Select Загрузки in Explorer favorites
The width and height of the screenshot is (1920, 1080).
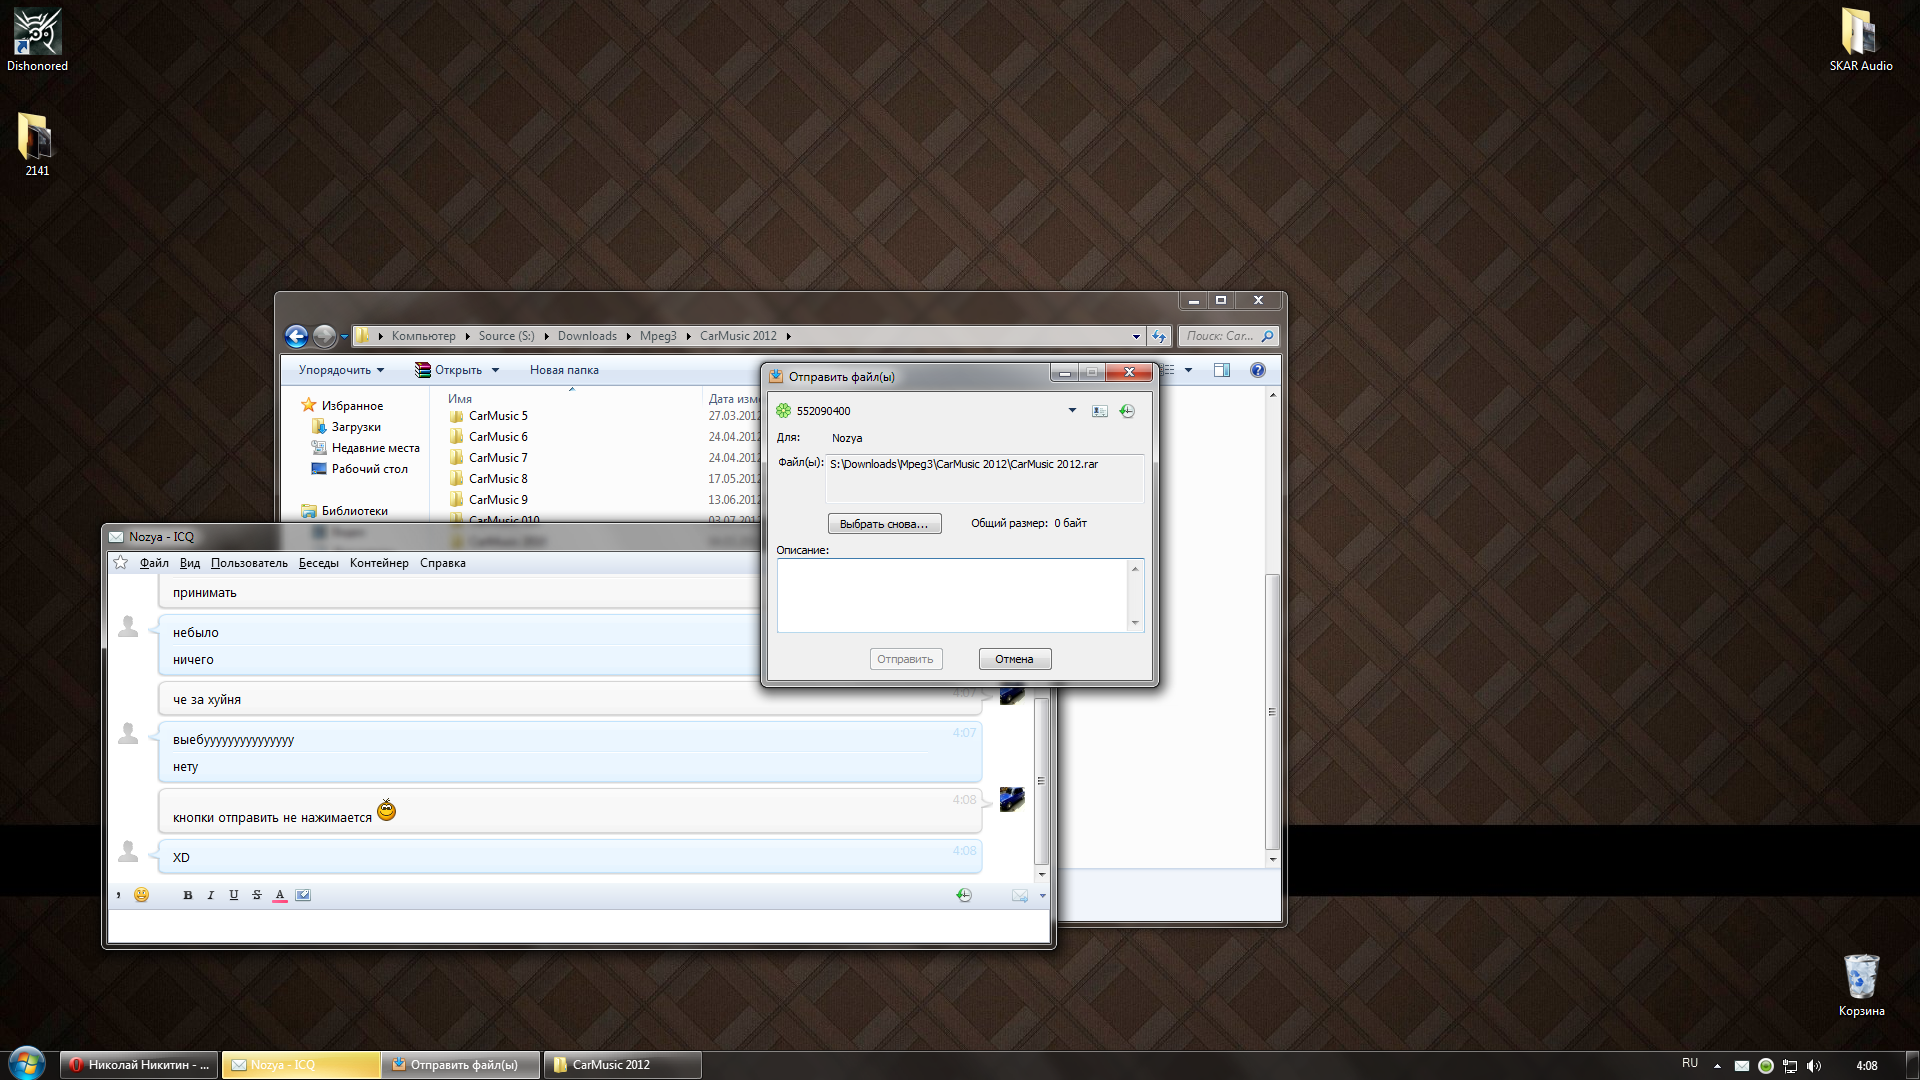[356, 427]
